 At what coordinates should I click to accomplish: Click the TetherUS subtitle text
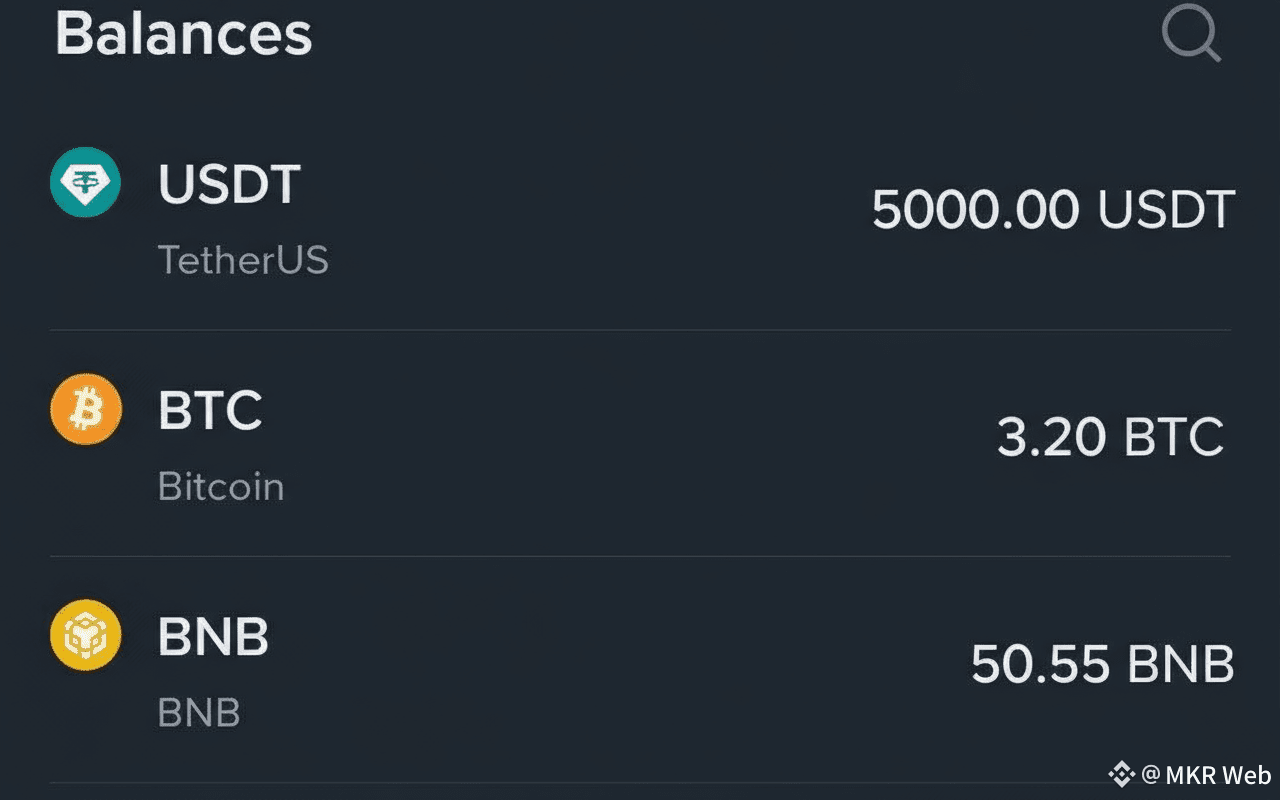click(x=243, y=260)
